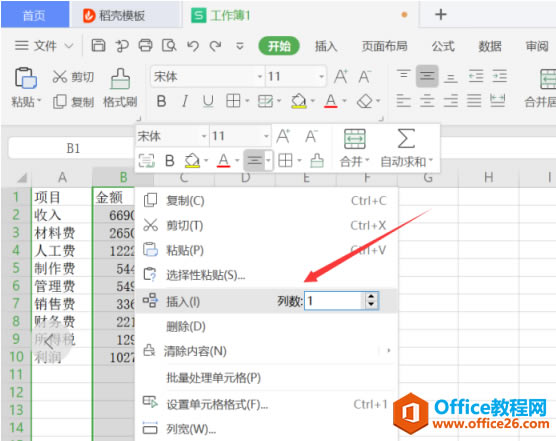Increase font size in the ribbon

(x=341, y=77)
